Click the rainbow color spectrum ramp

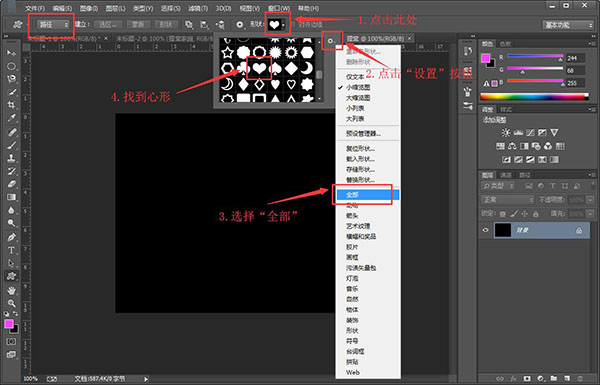click(x=535, y=97)
